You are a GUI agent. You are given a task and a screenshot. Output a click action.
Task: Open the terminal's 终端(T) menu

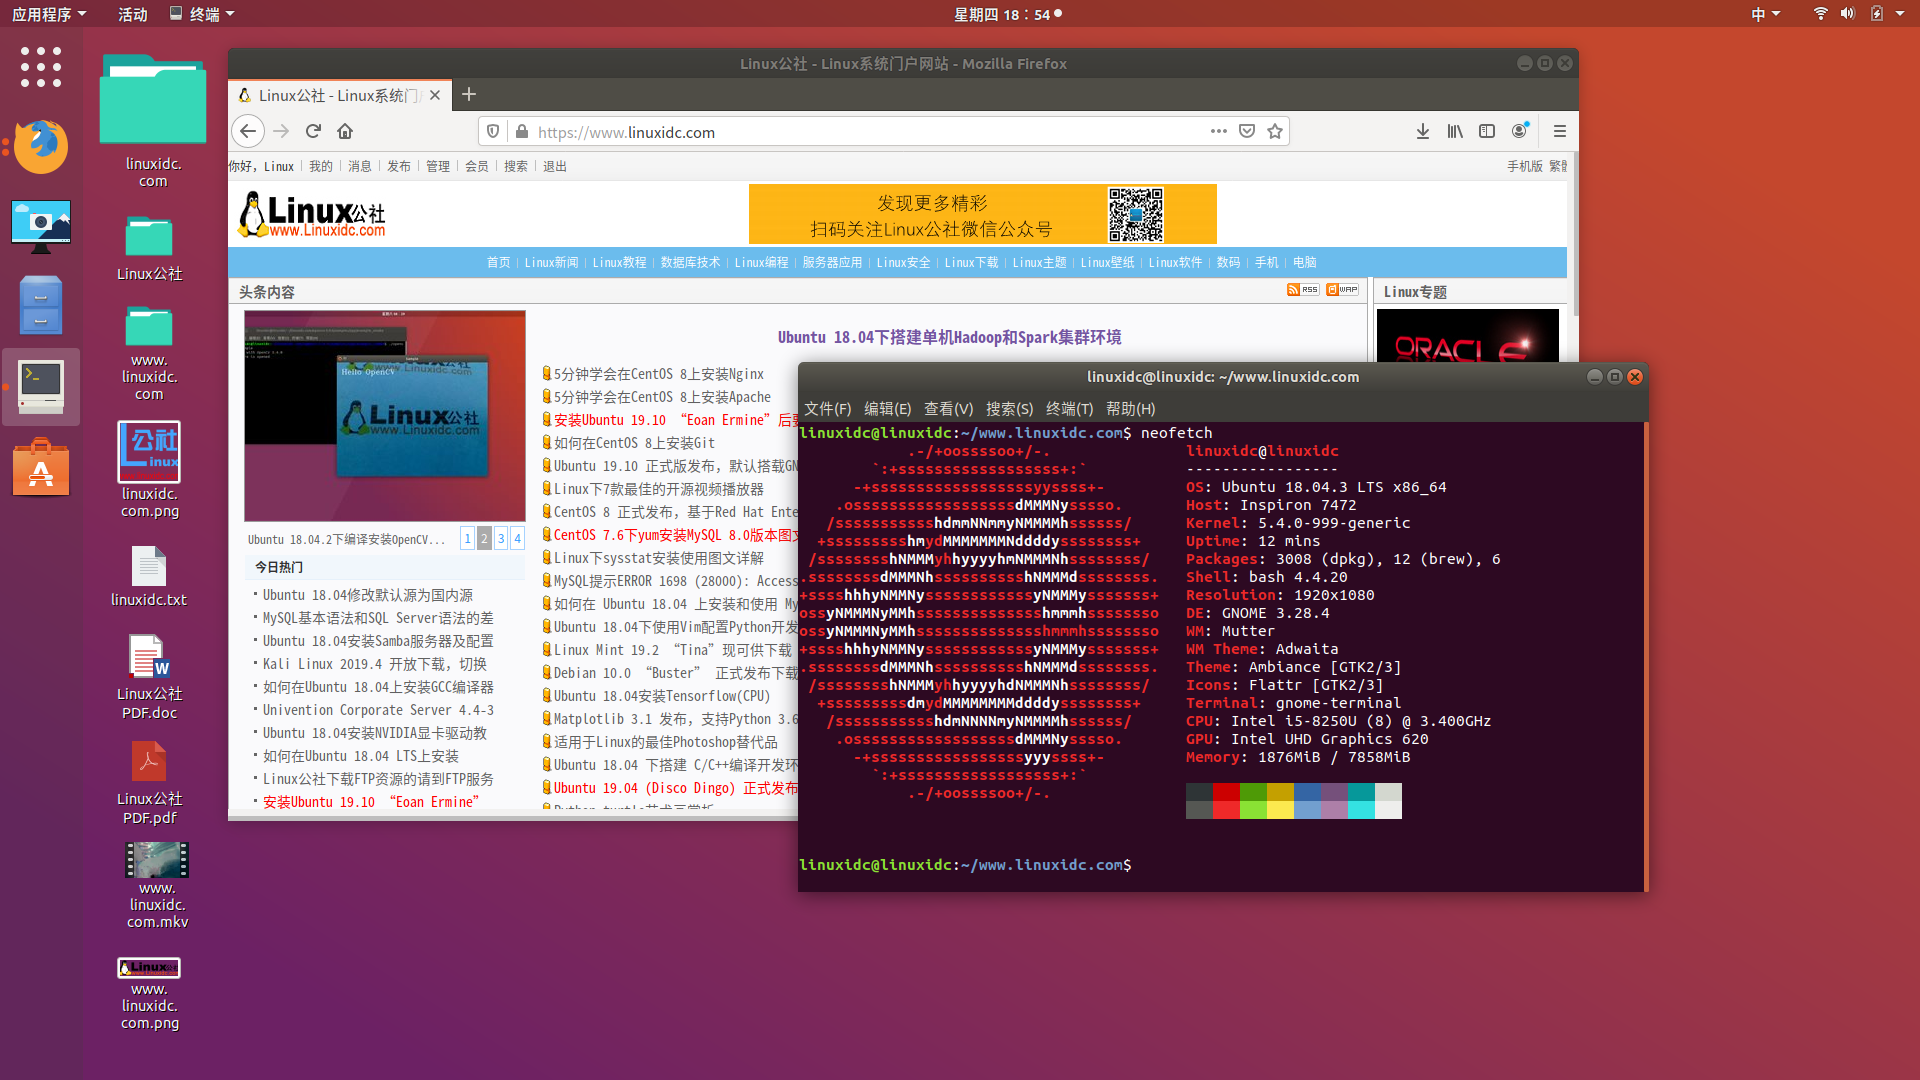1069,408
